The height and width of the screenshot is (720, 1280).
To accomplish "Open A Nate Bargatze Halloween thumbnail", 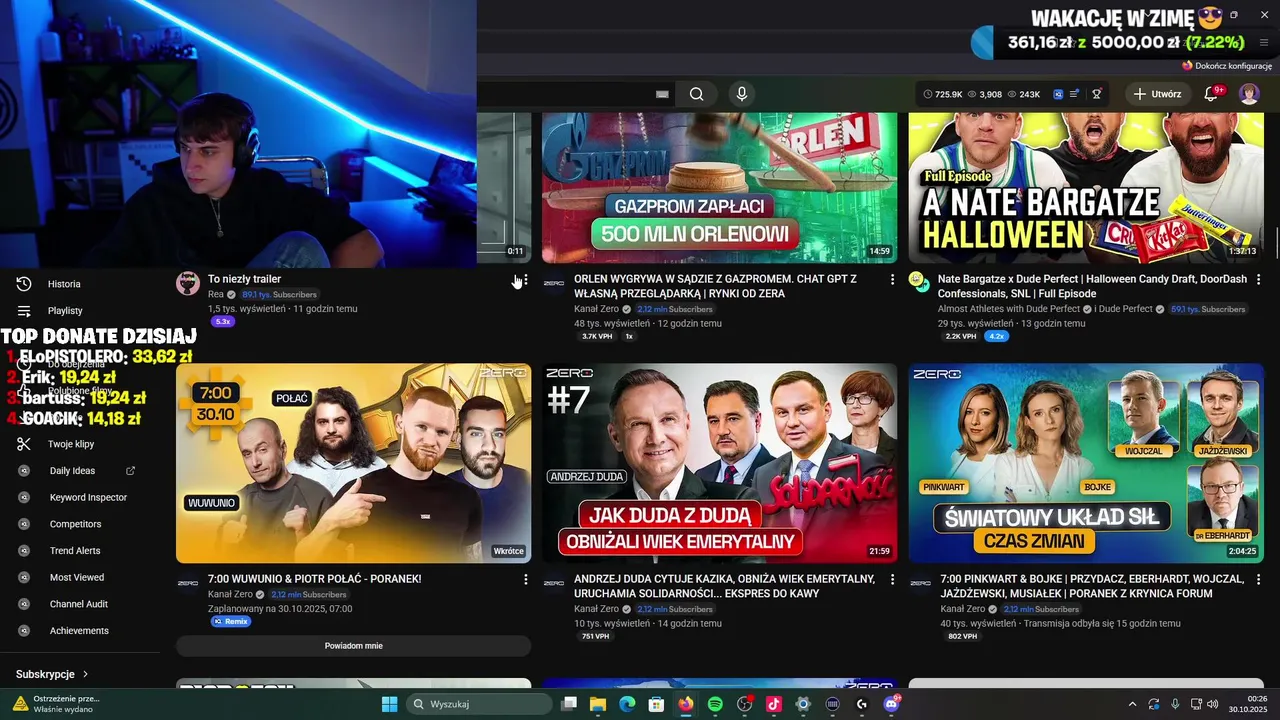I will click(1086, 188).
